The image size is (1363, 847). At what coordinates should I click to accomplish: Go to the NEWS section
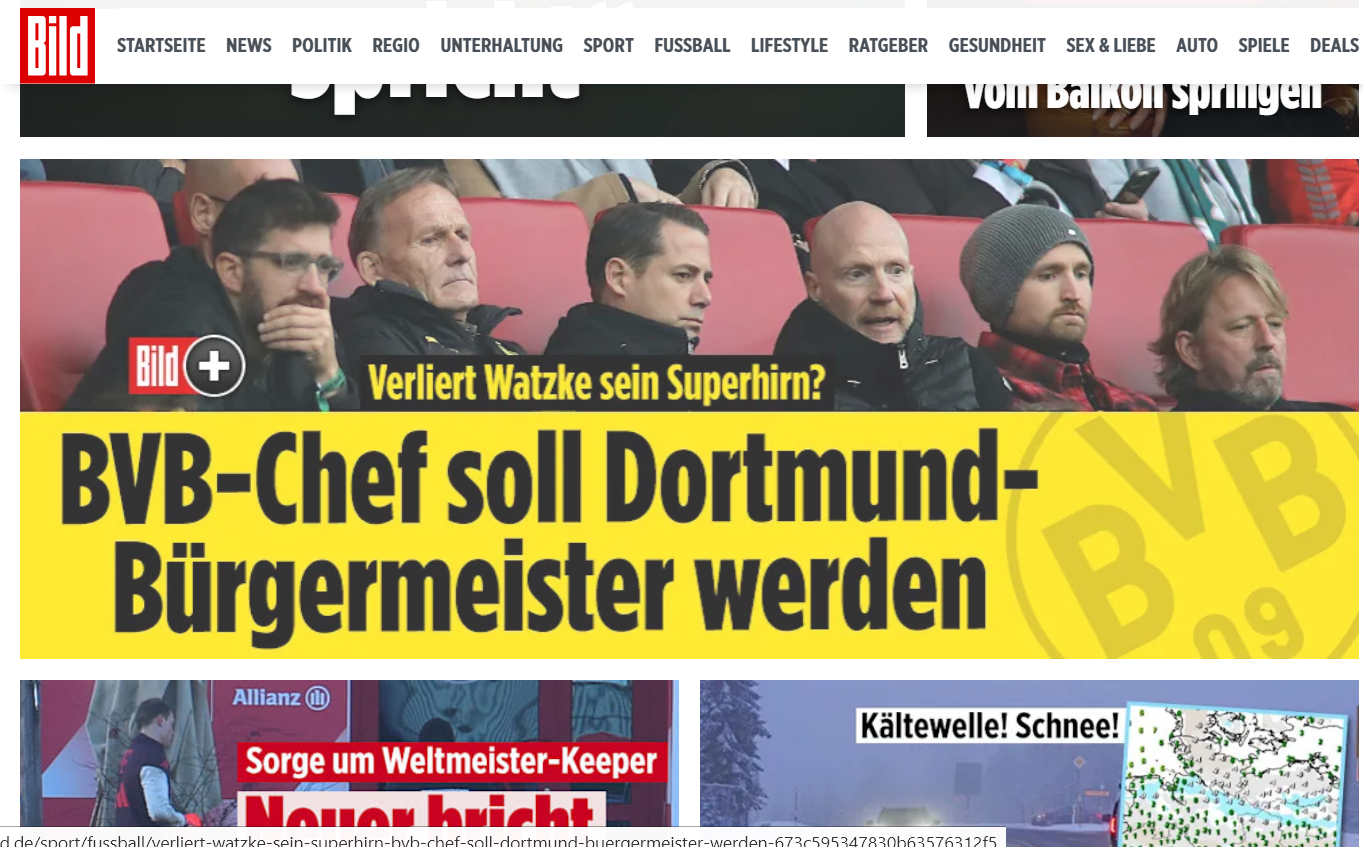click(249, 45)
